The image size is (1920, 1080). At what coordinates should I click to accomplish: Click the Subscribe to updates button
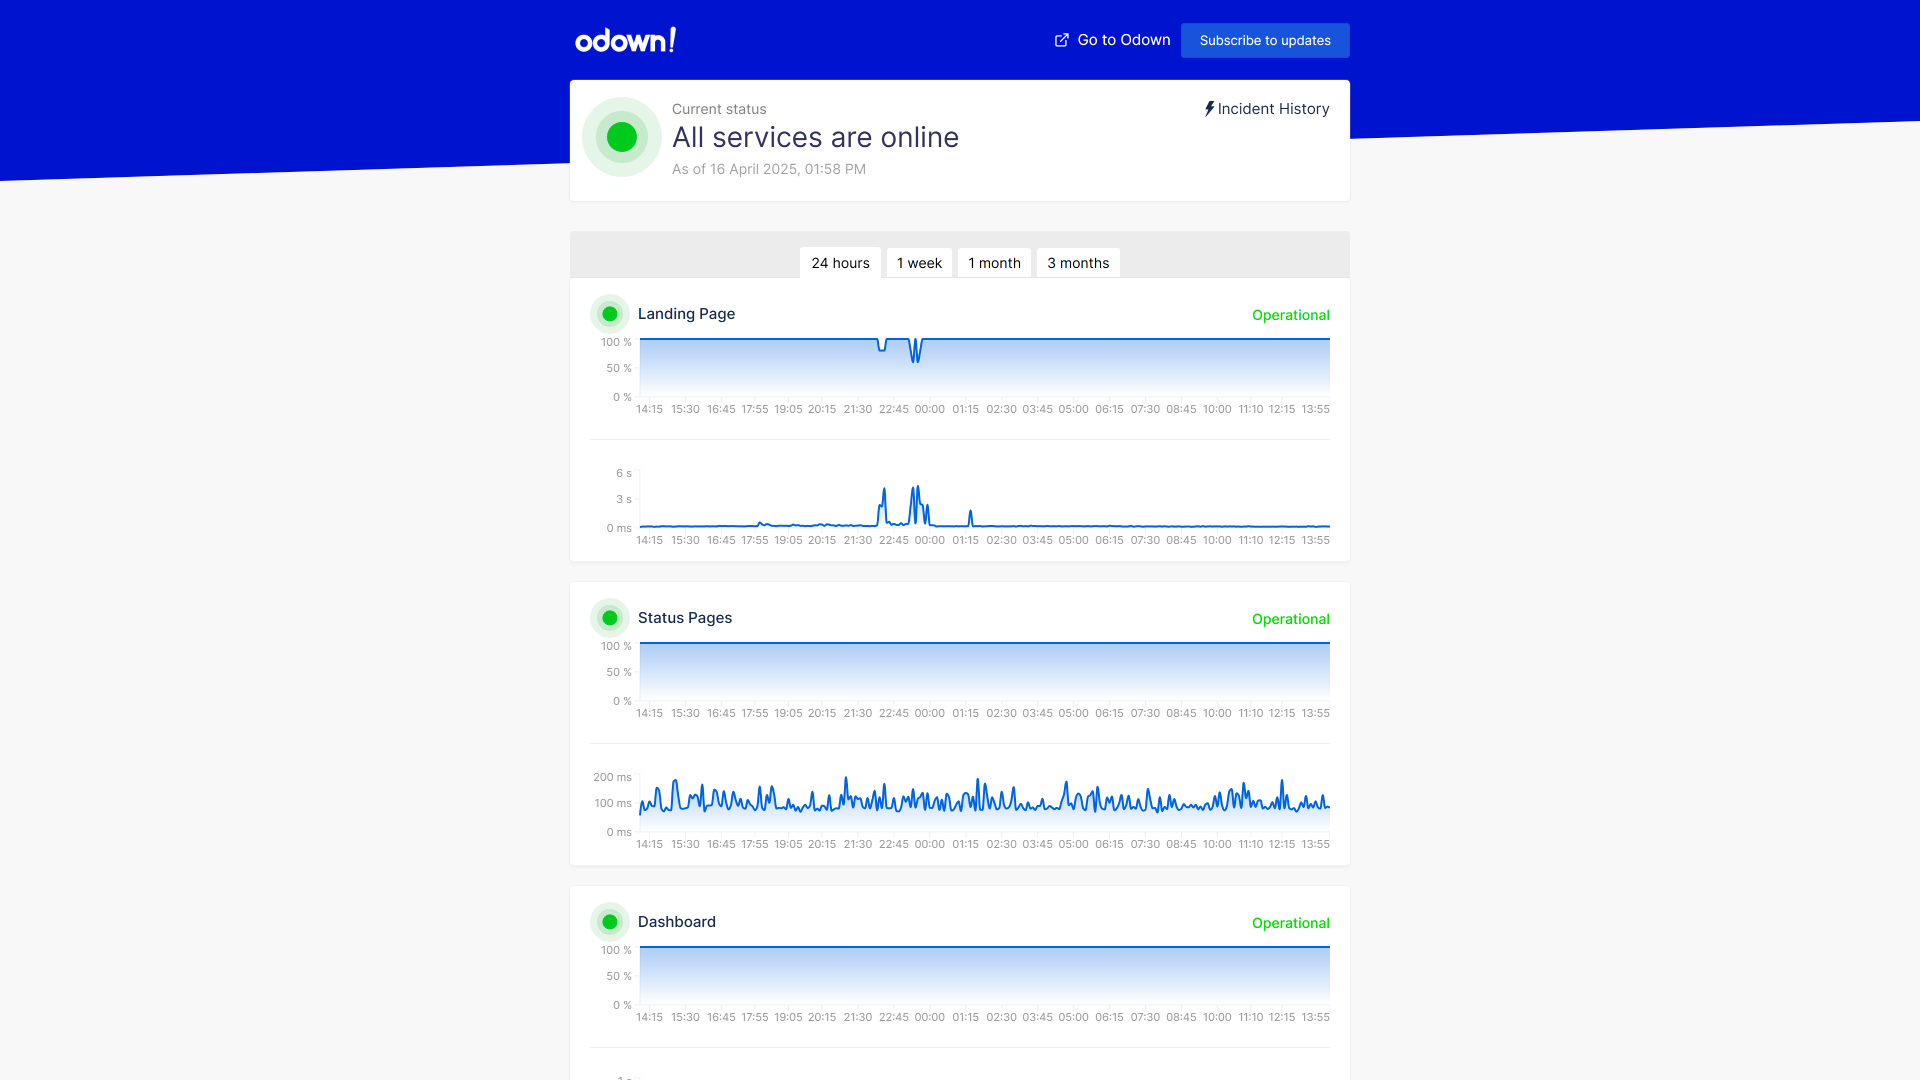(x=1265, y=40)
